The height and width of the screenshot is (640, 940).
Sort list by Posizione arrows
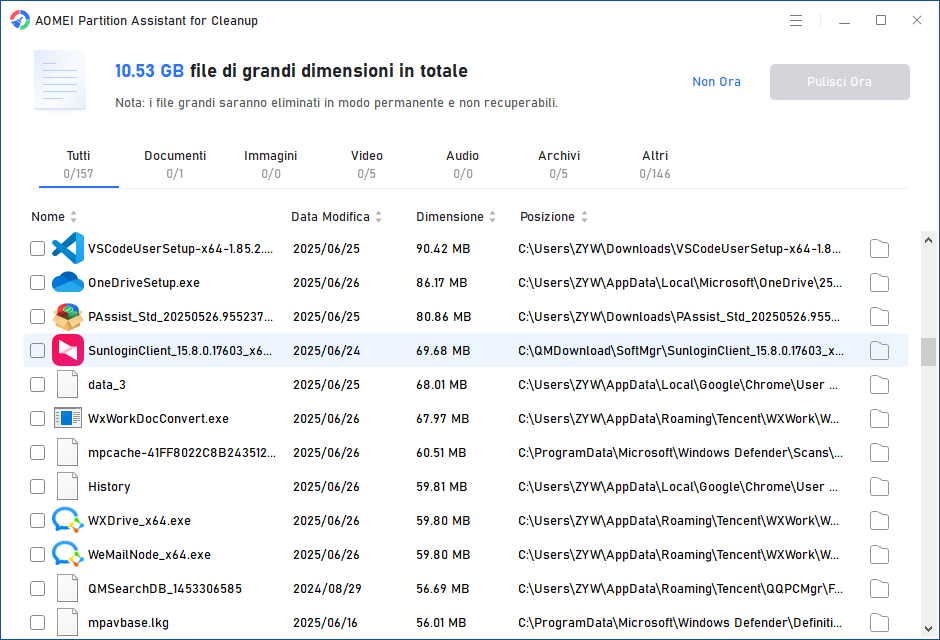tap(584, 217)
